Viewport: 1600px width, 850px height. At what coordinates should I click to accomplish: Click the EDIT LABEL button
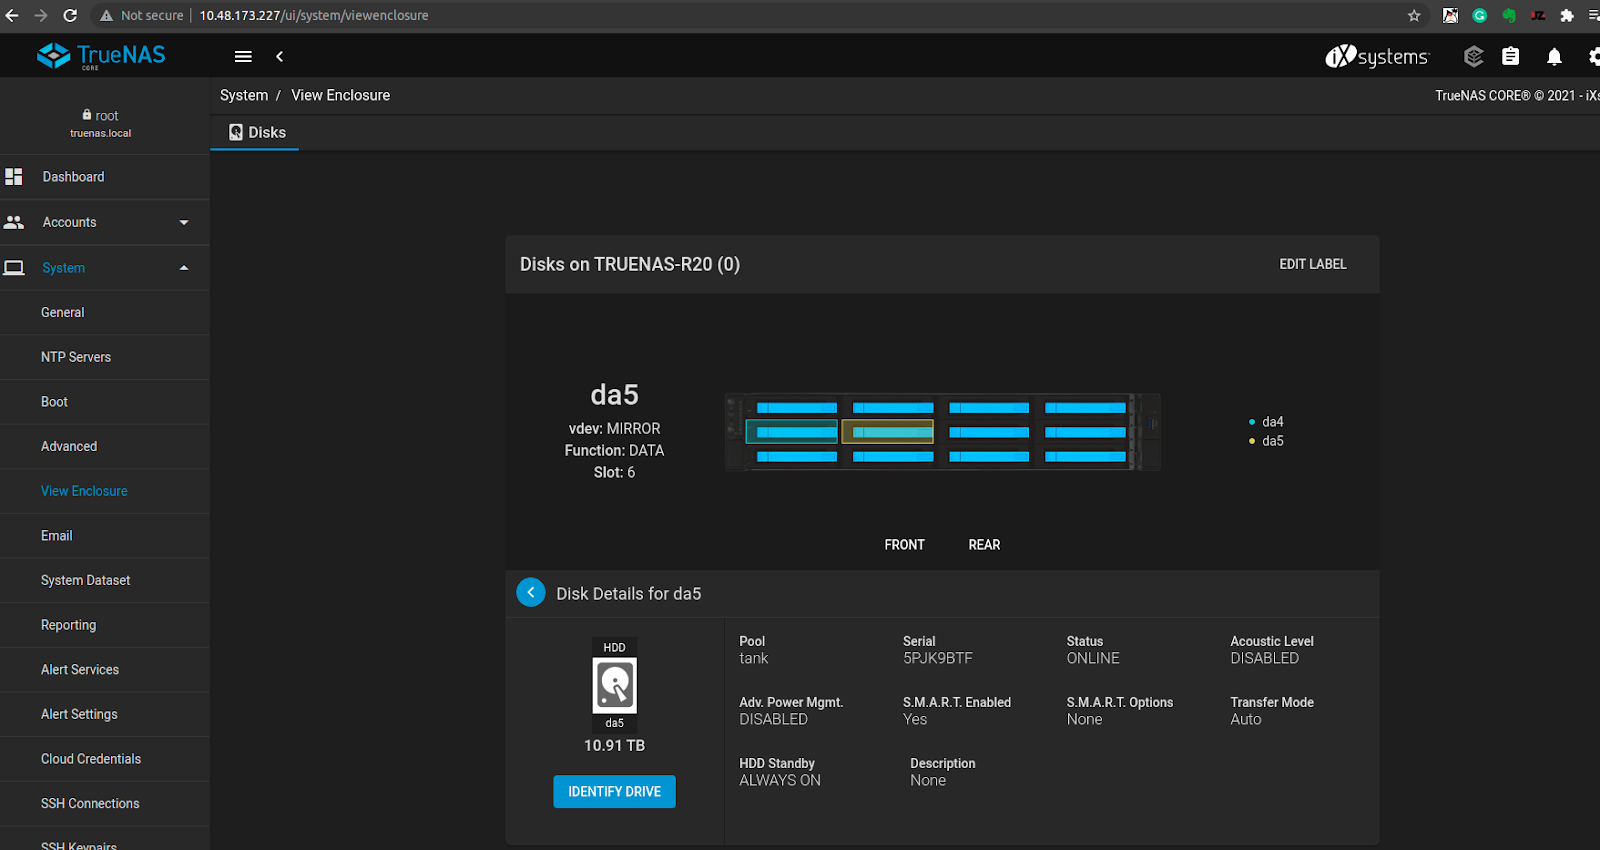pos(1312,264)
